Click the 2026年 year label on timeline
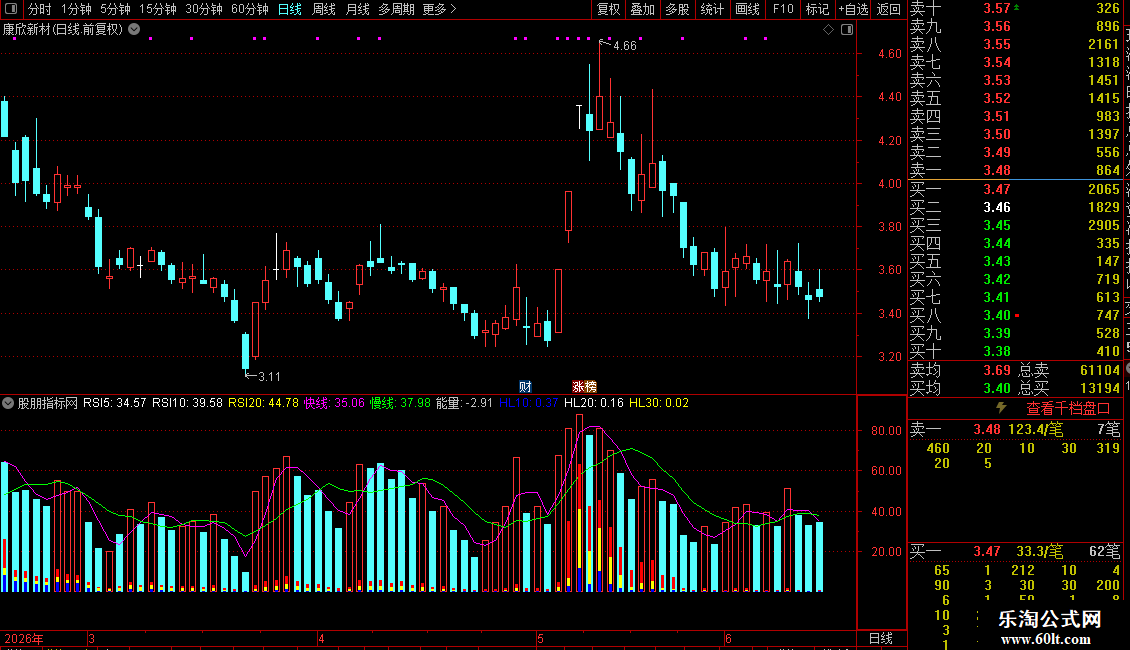 (x=24, y=638)
